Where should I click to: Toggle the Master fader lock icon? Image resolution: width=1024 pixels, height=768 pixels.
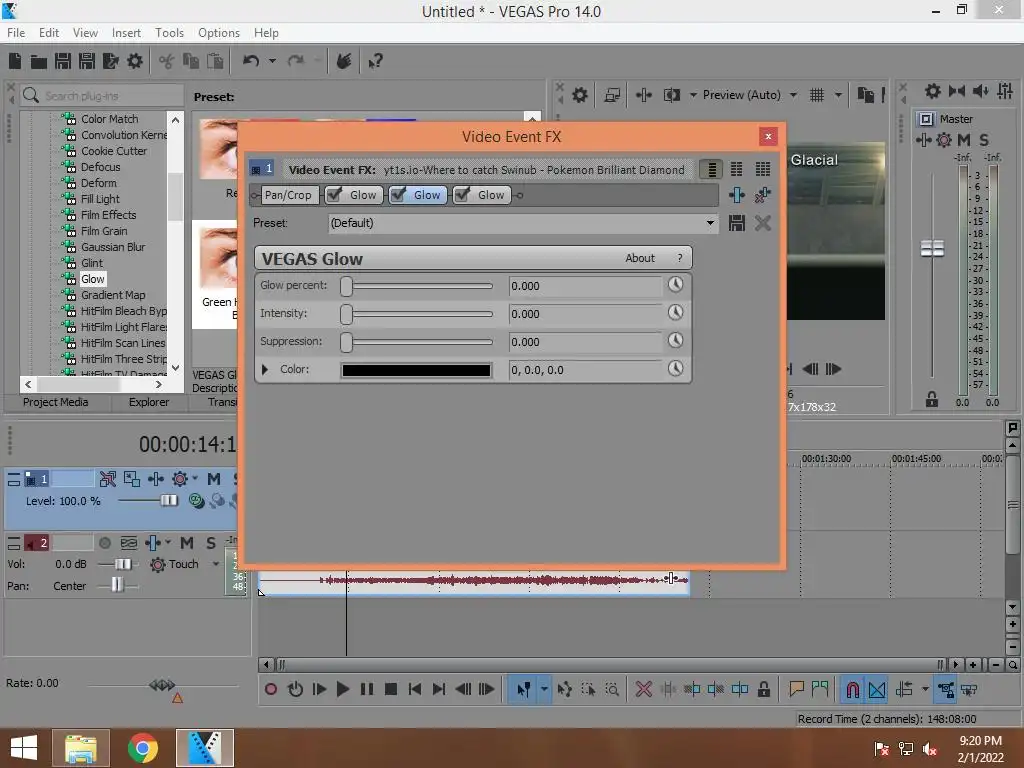(932, 400)
